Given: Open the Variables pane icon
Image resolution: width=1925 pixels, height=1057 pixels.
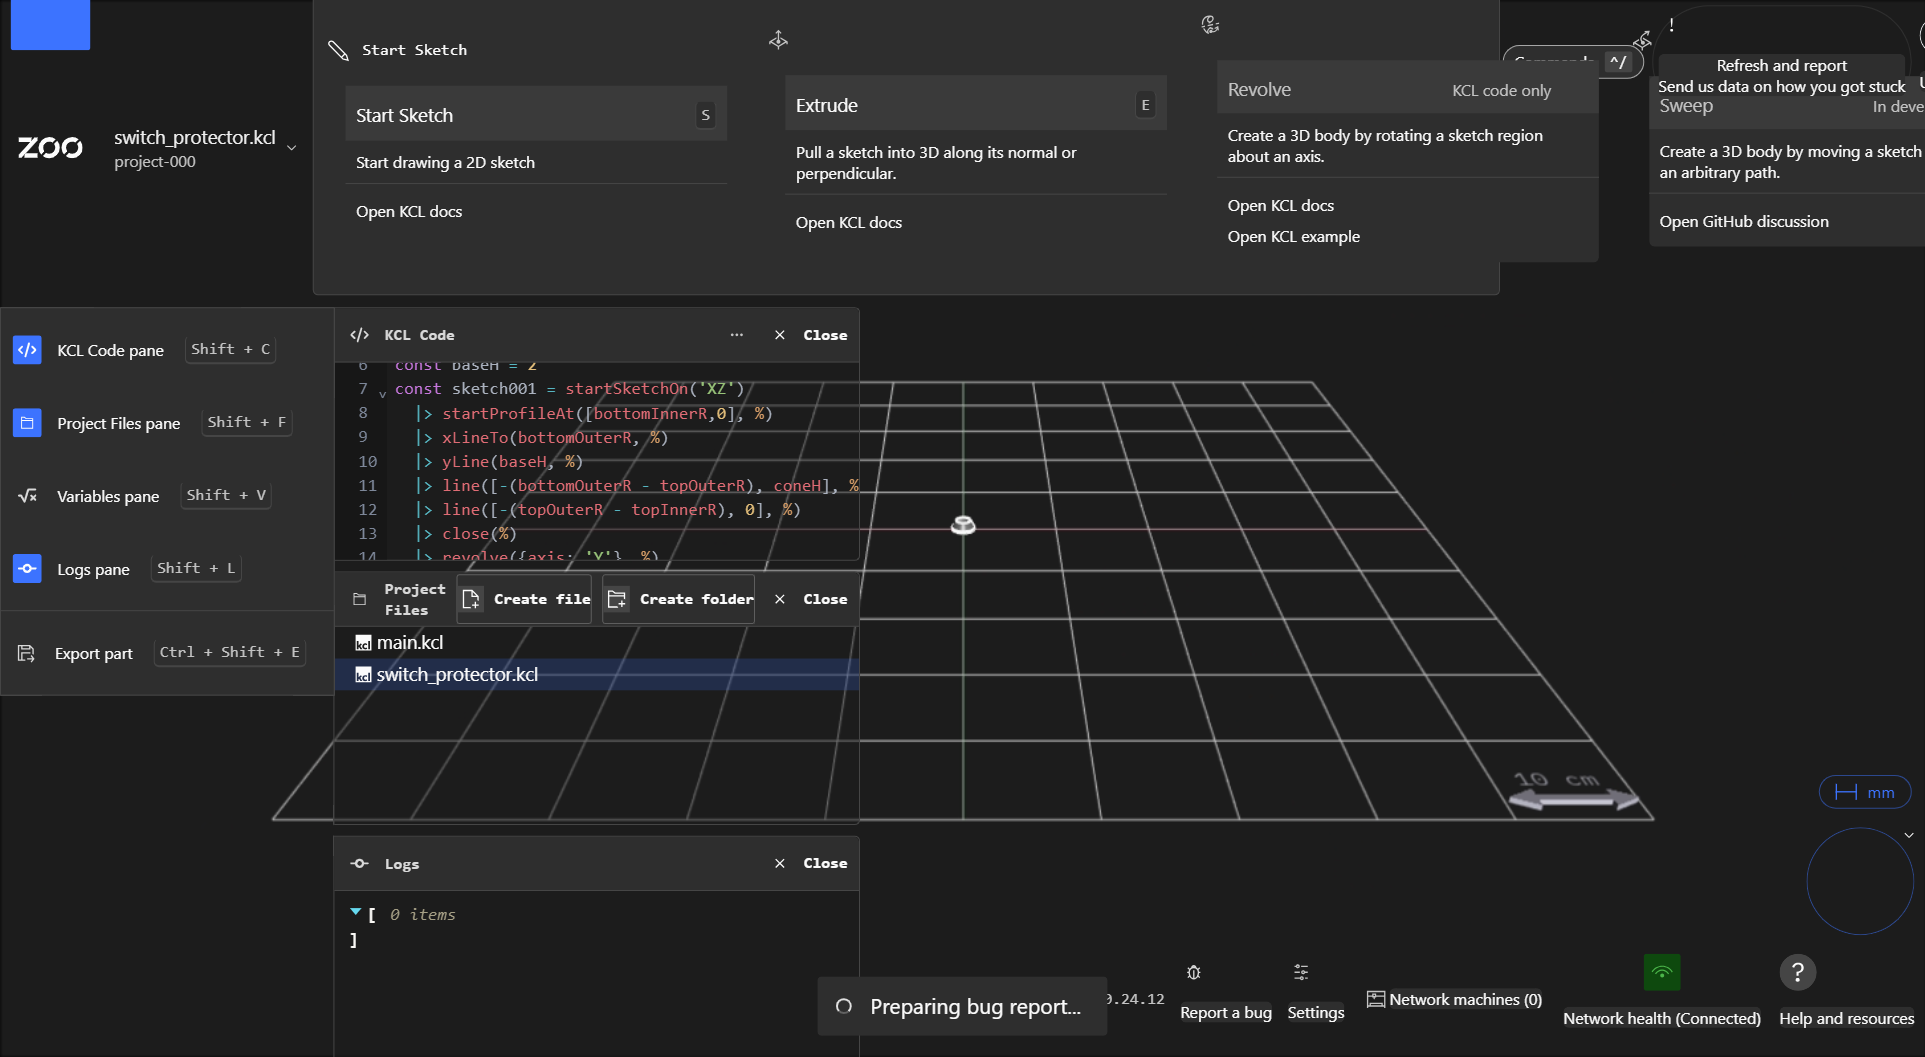Looking at the screenshot, I should coord(27,496).
